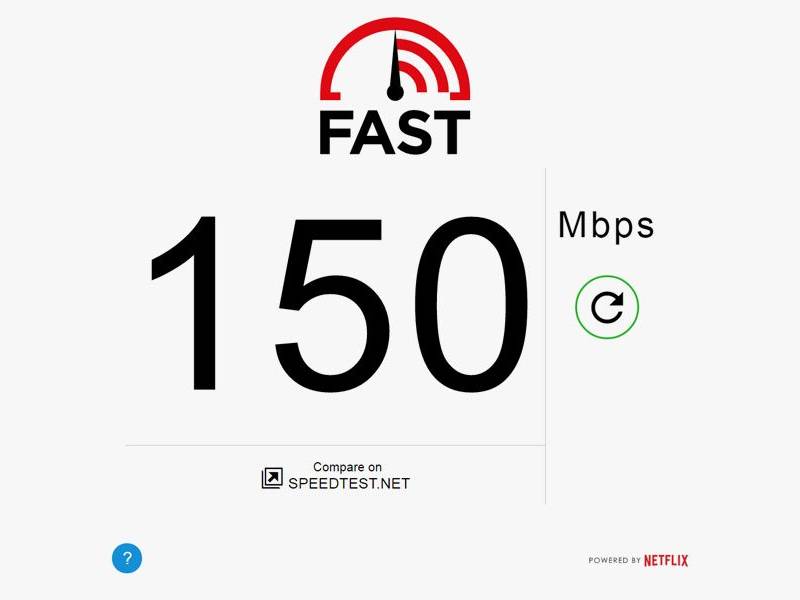Click the 'POWERED BY' label
This screenshot has width=800, height=600.
point(614,560)
